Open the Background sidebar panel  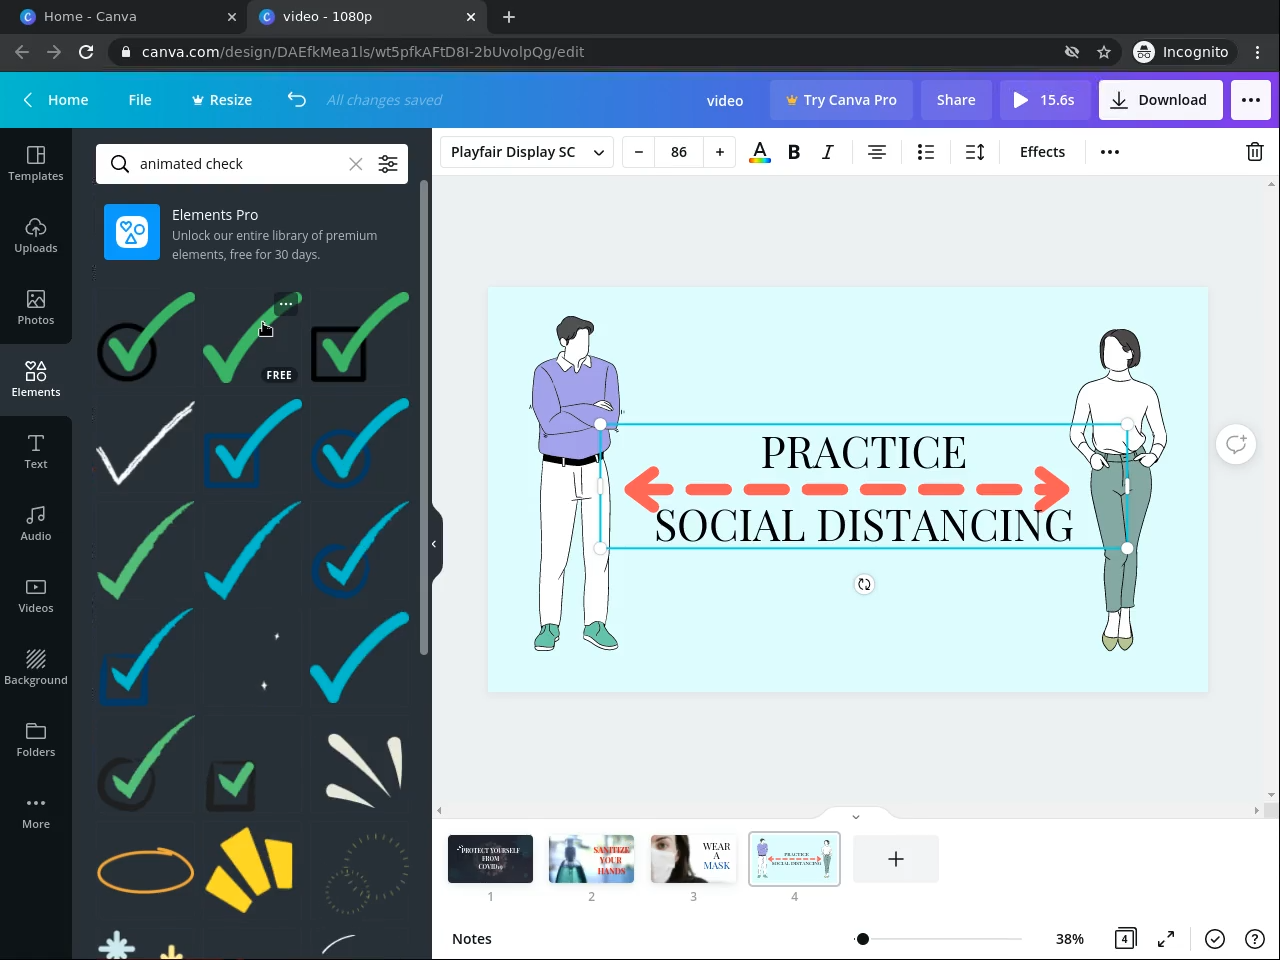coord(36,667)
